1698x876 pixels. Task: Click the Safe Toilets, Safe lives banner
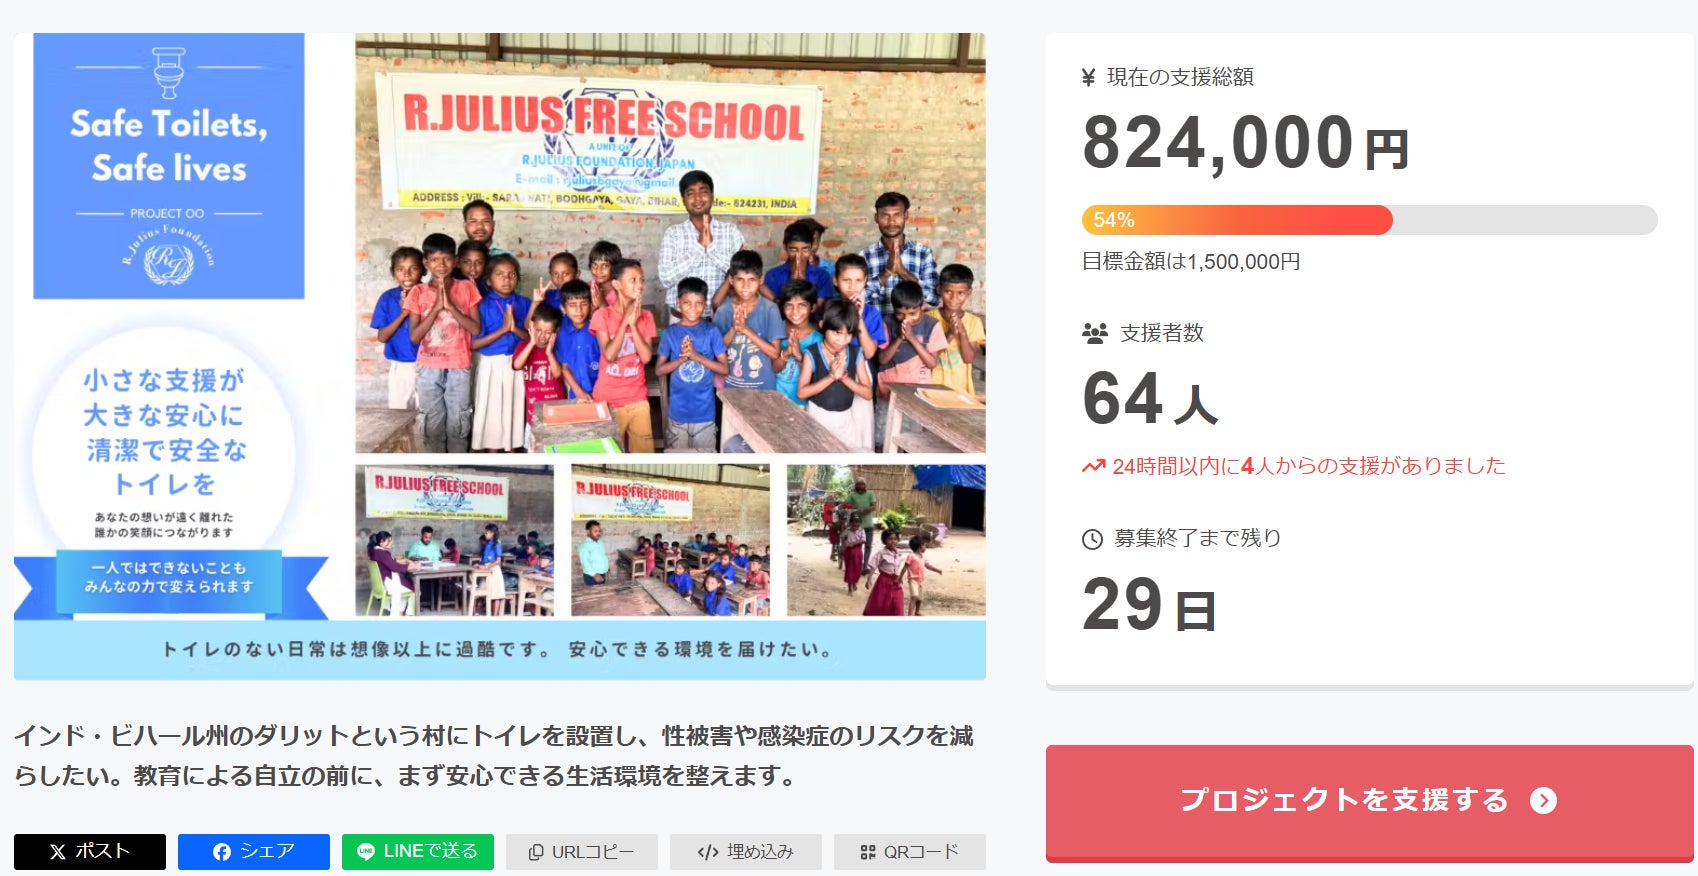(169, 166)
